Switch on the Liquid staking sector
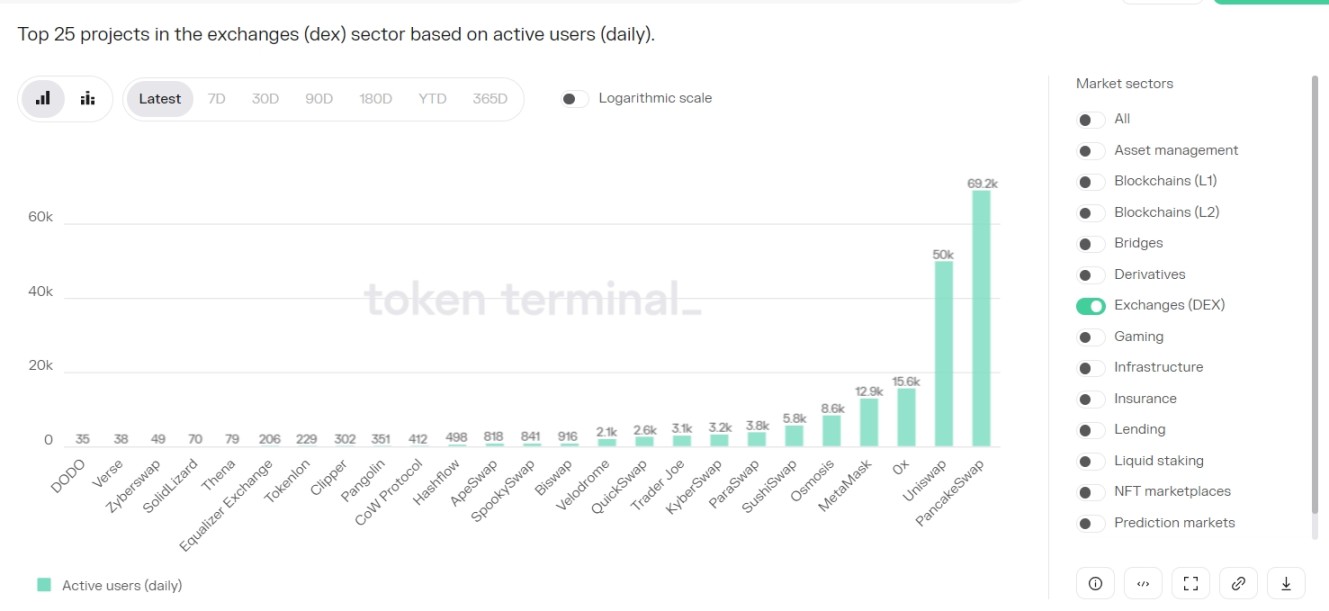 [1091, 460]
